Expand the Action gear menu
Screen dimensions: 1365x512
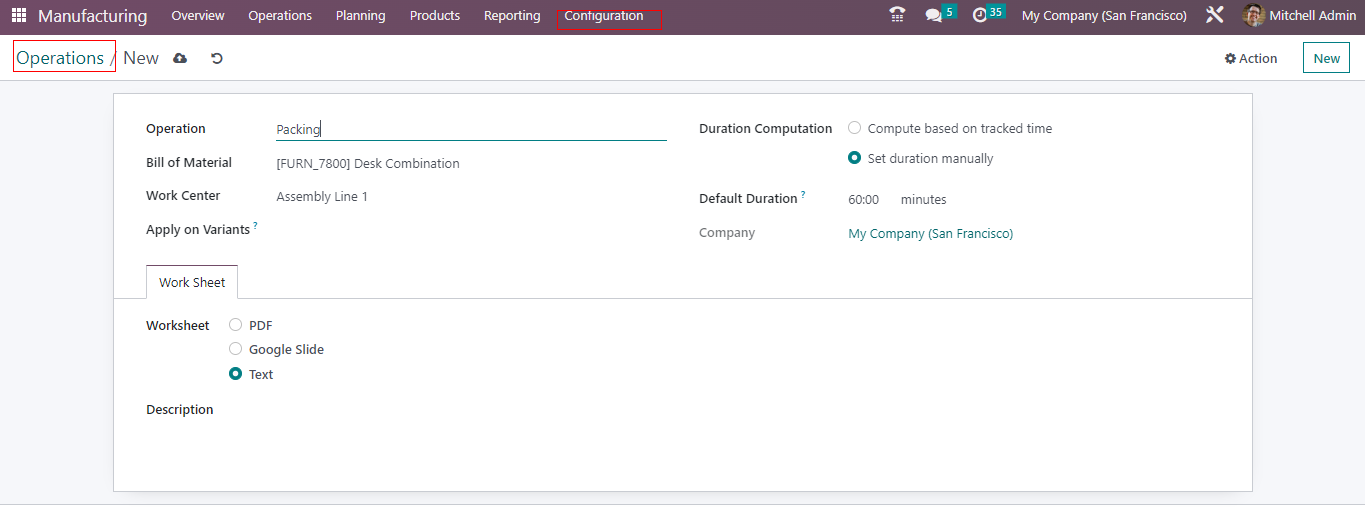1251,58
